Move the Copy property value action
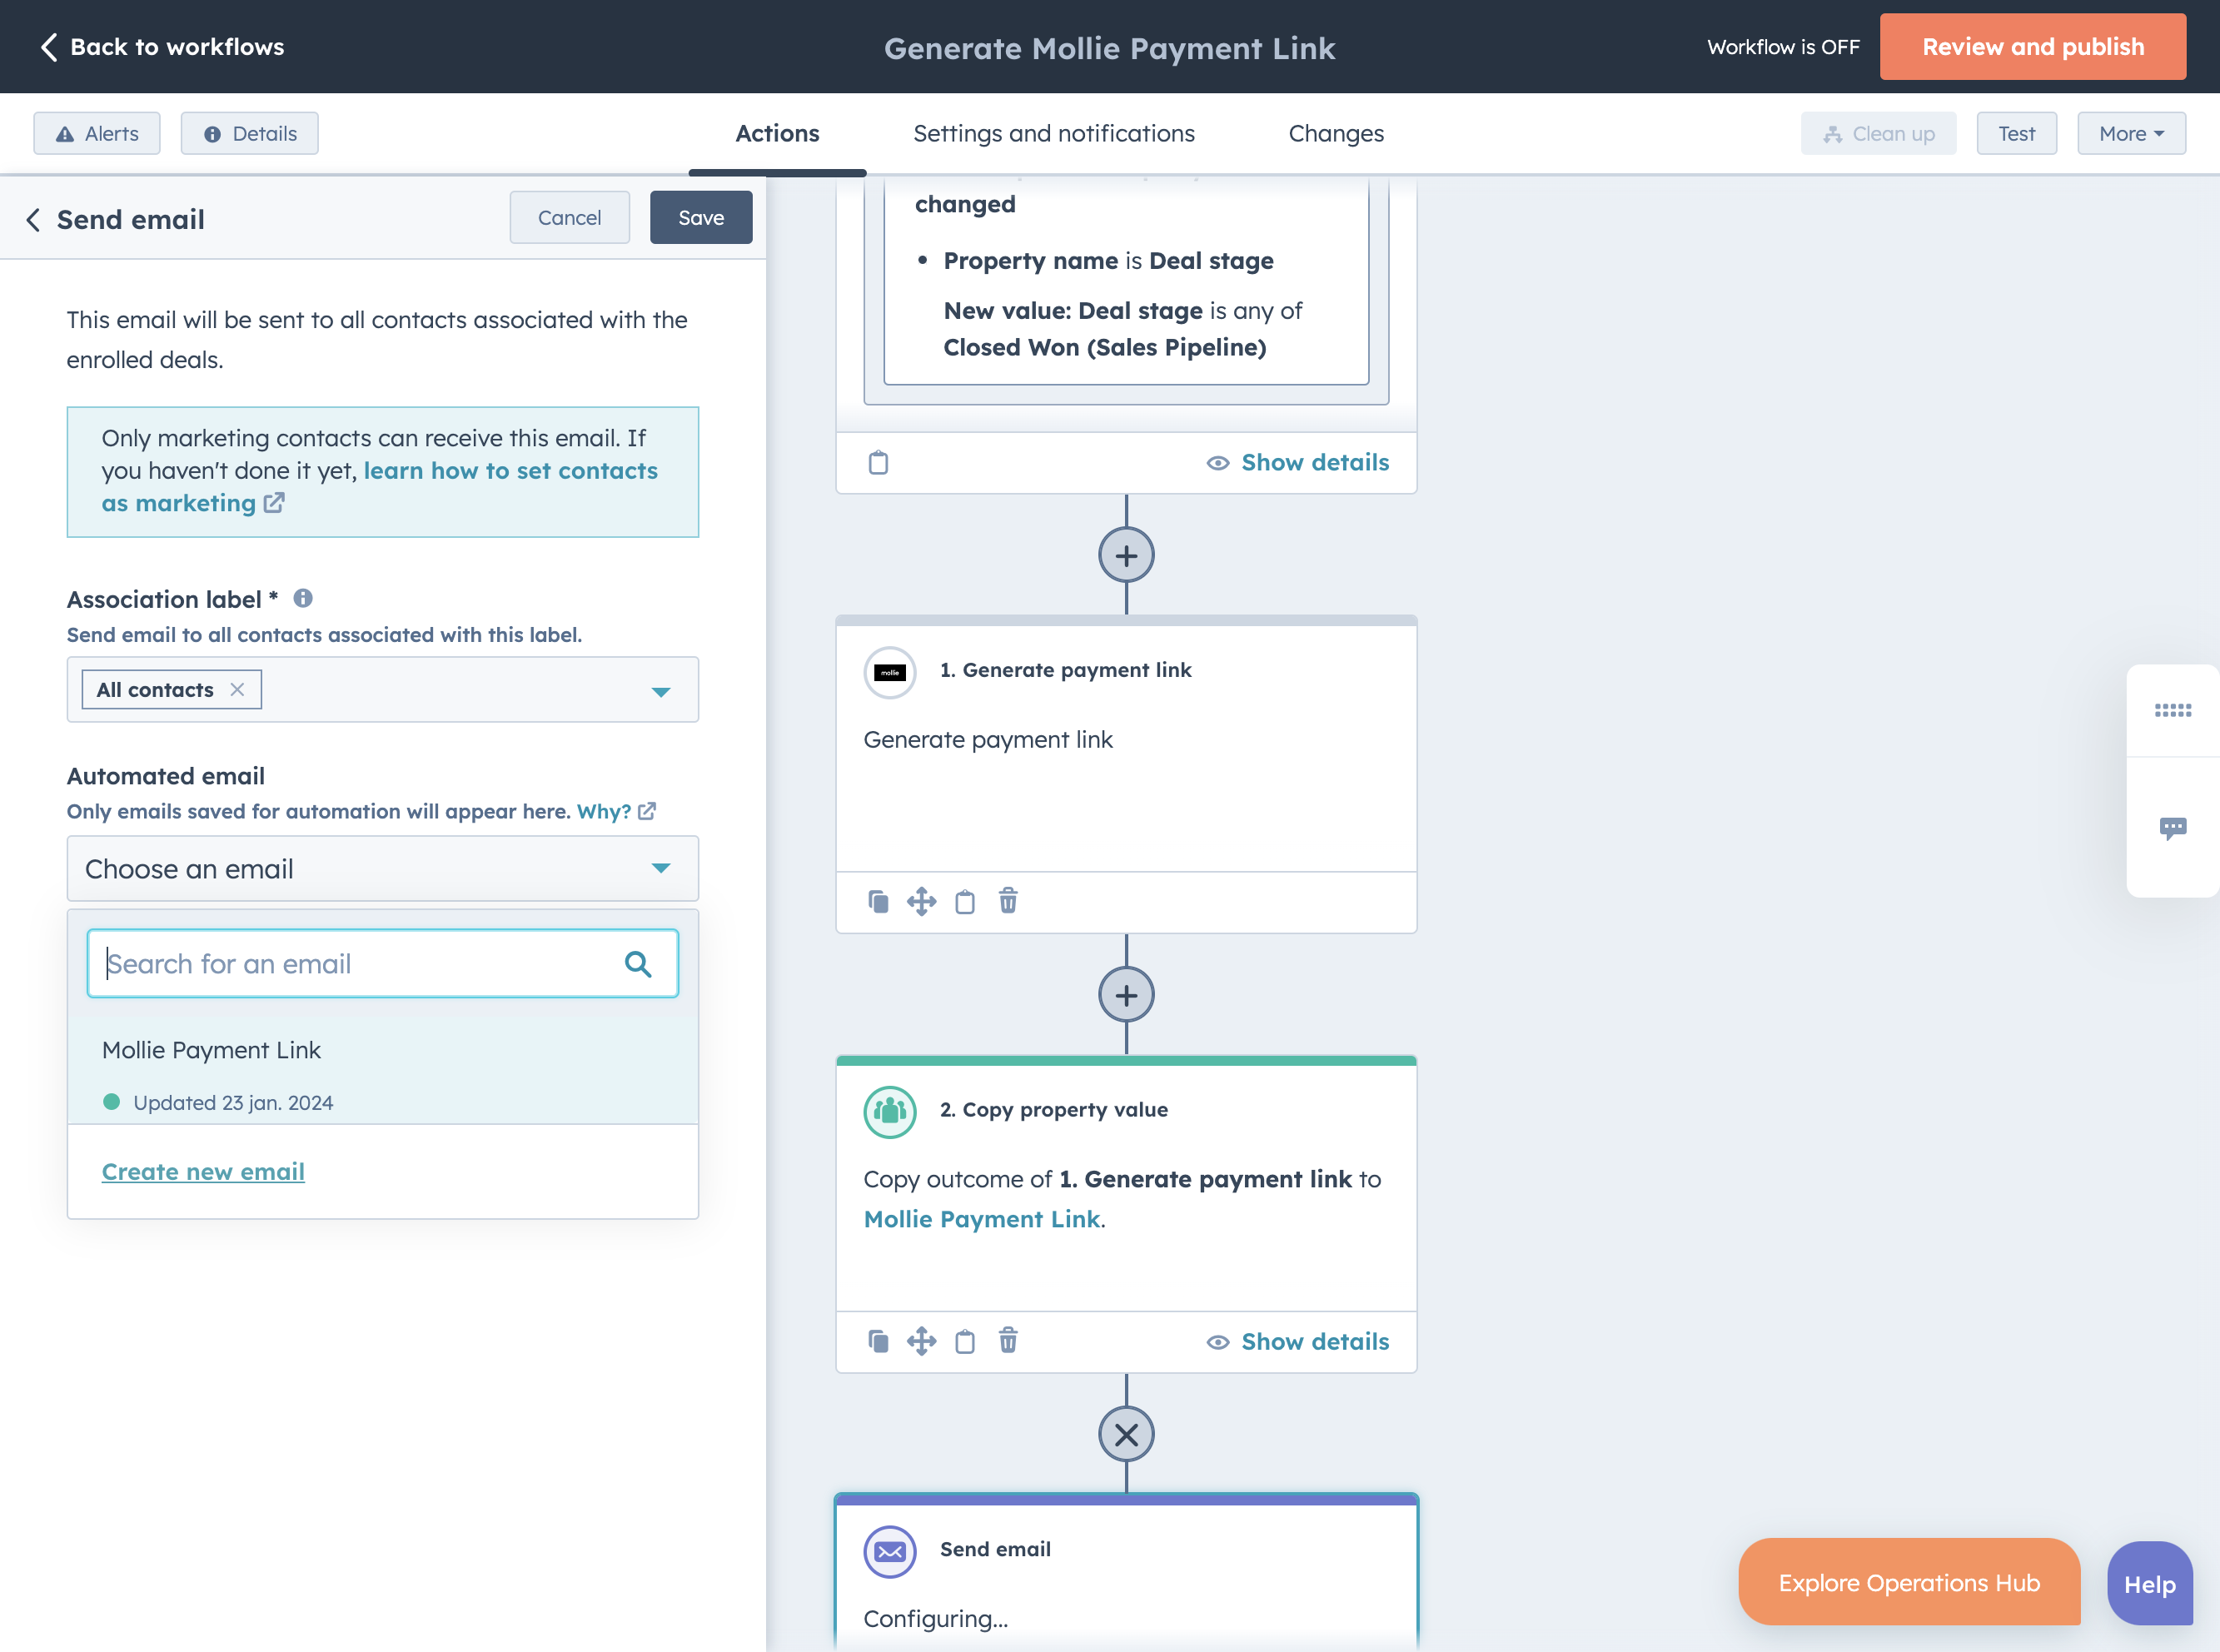Viewport: 2220px width, 1652px height. tap(921, 1341)
